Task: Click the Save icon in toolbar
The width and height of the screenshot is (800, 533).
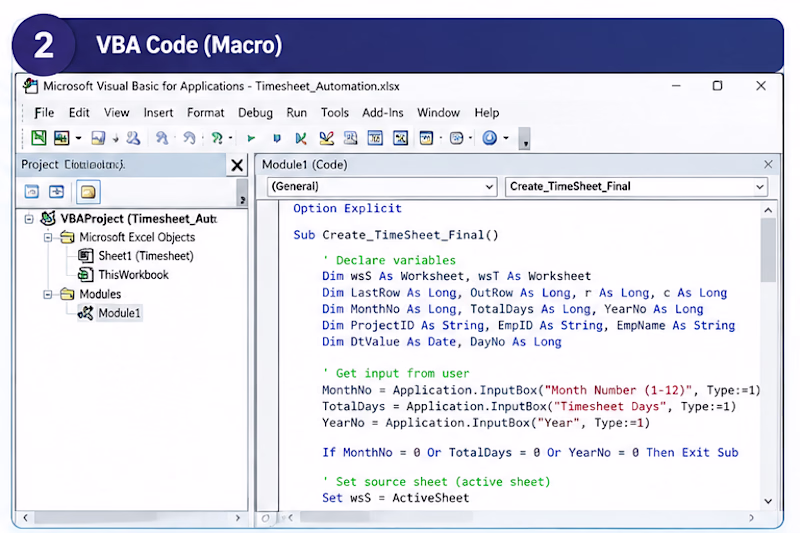Action: (98, 138)
